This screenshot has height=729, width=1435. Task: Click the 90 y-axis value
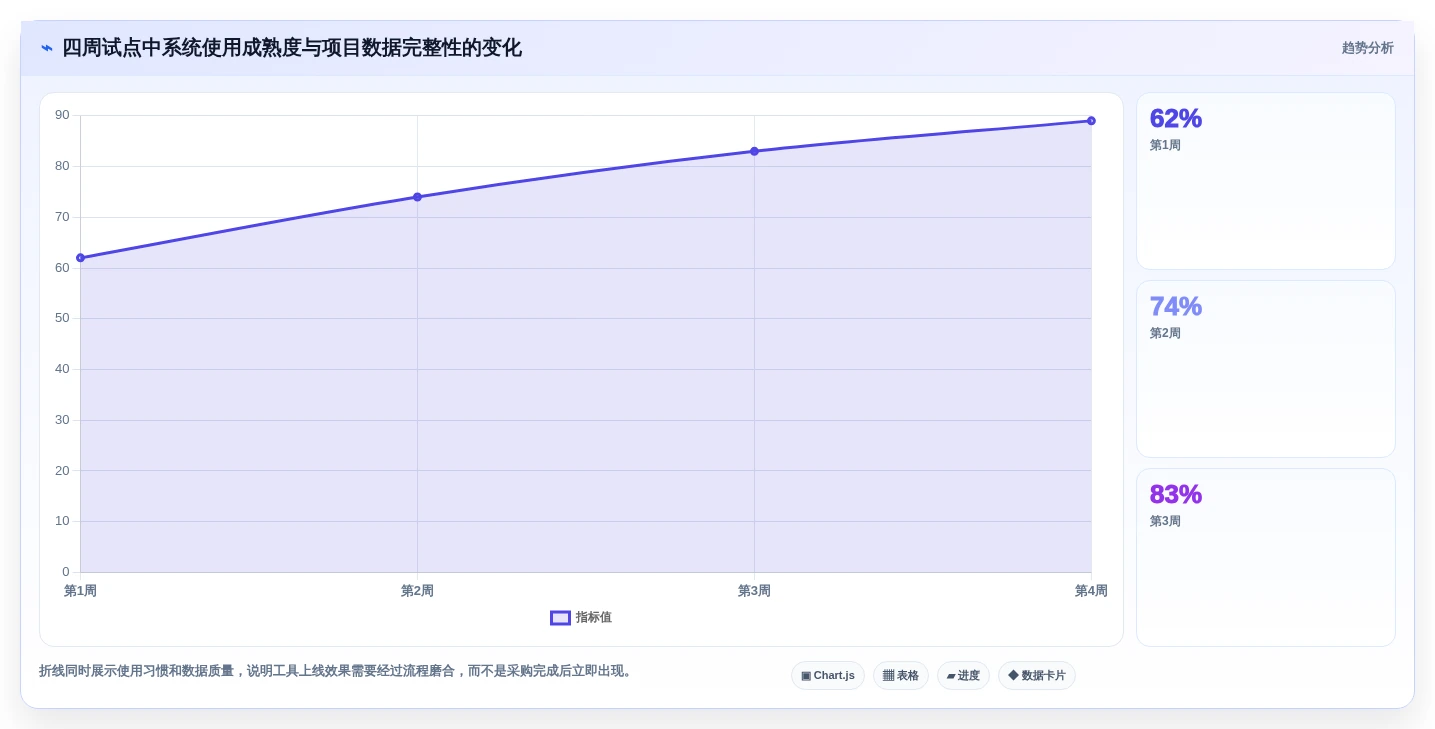62,115
